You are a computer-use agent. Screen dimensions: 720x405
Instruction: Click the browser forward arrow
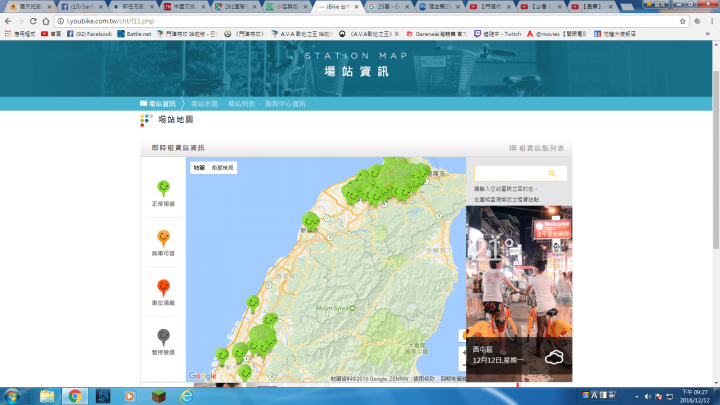(21, 21)
